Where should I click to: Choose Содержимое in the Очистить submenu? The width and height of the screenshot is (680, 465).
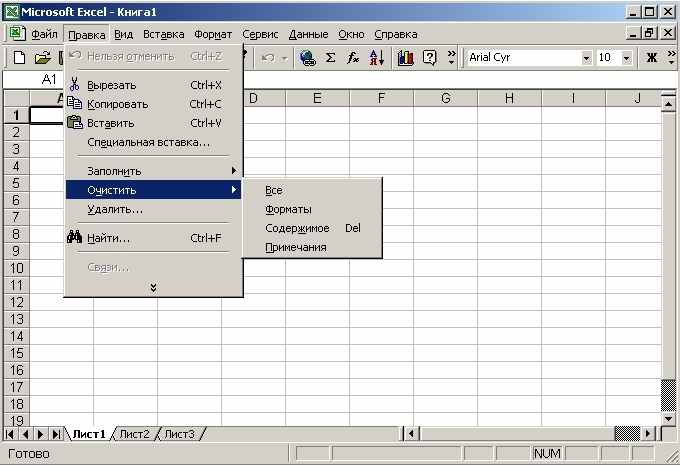(x=312, y=228)
